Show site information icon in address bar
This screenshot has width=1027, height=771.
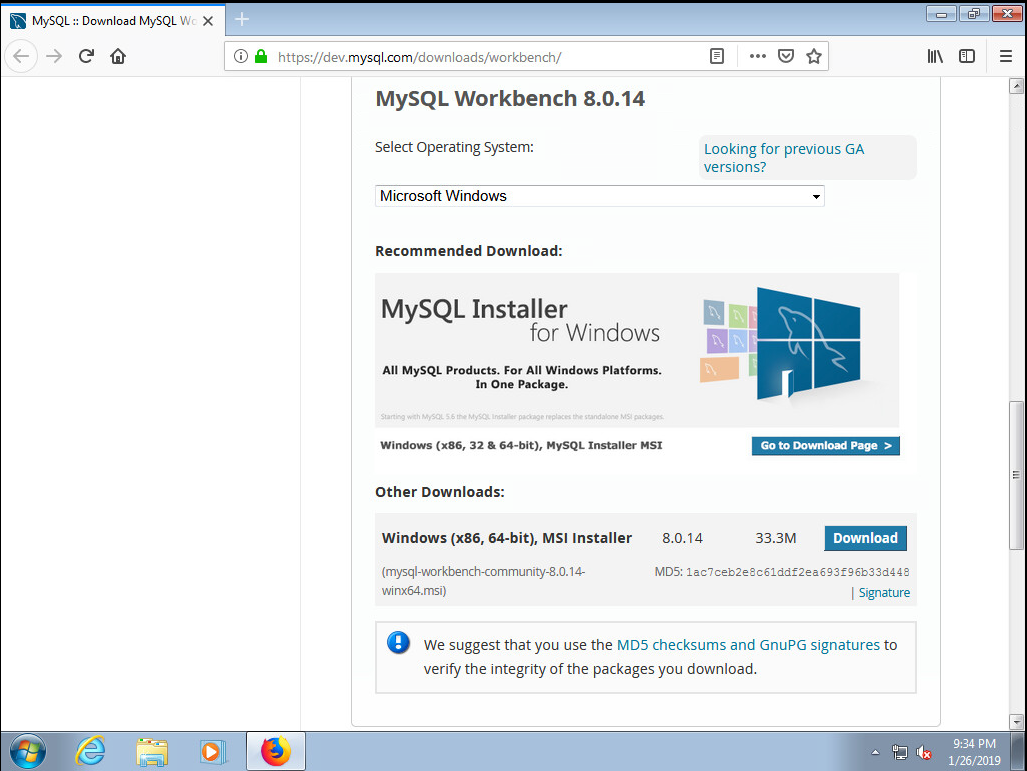[241, 56]
